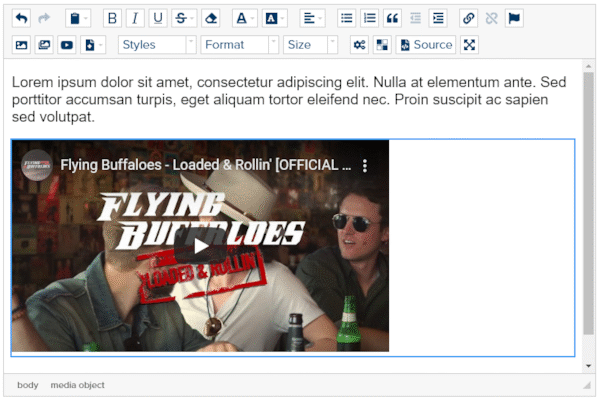Open the Styles combo box
The image size is (600, 403).
(x=157, y=45)
